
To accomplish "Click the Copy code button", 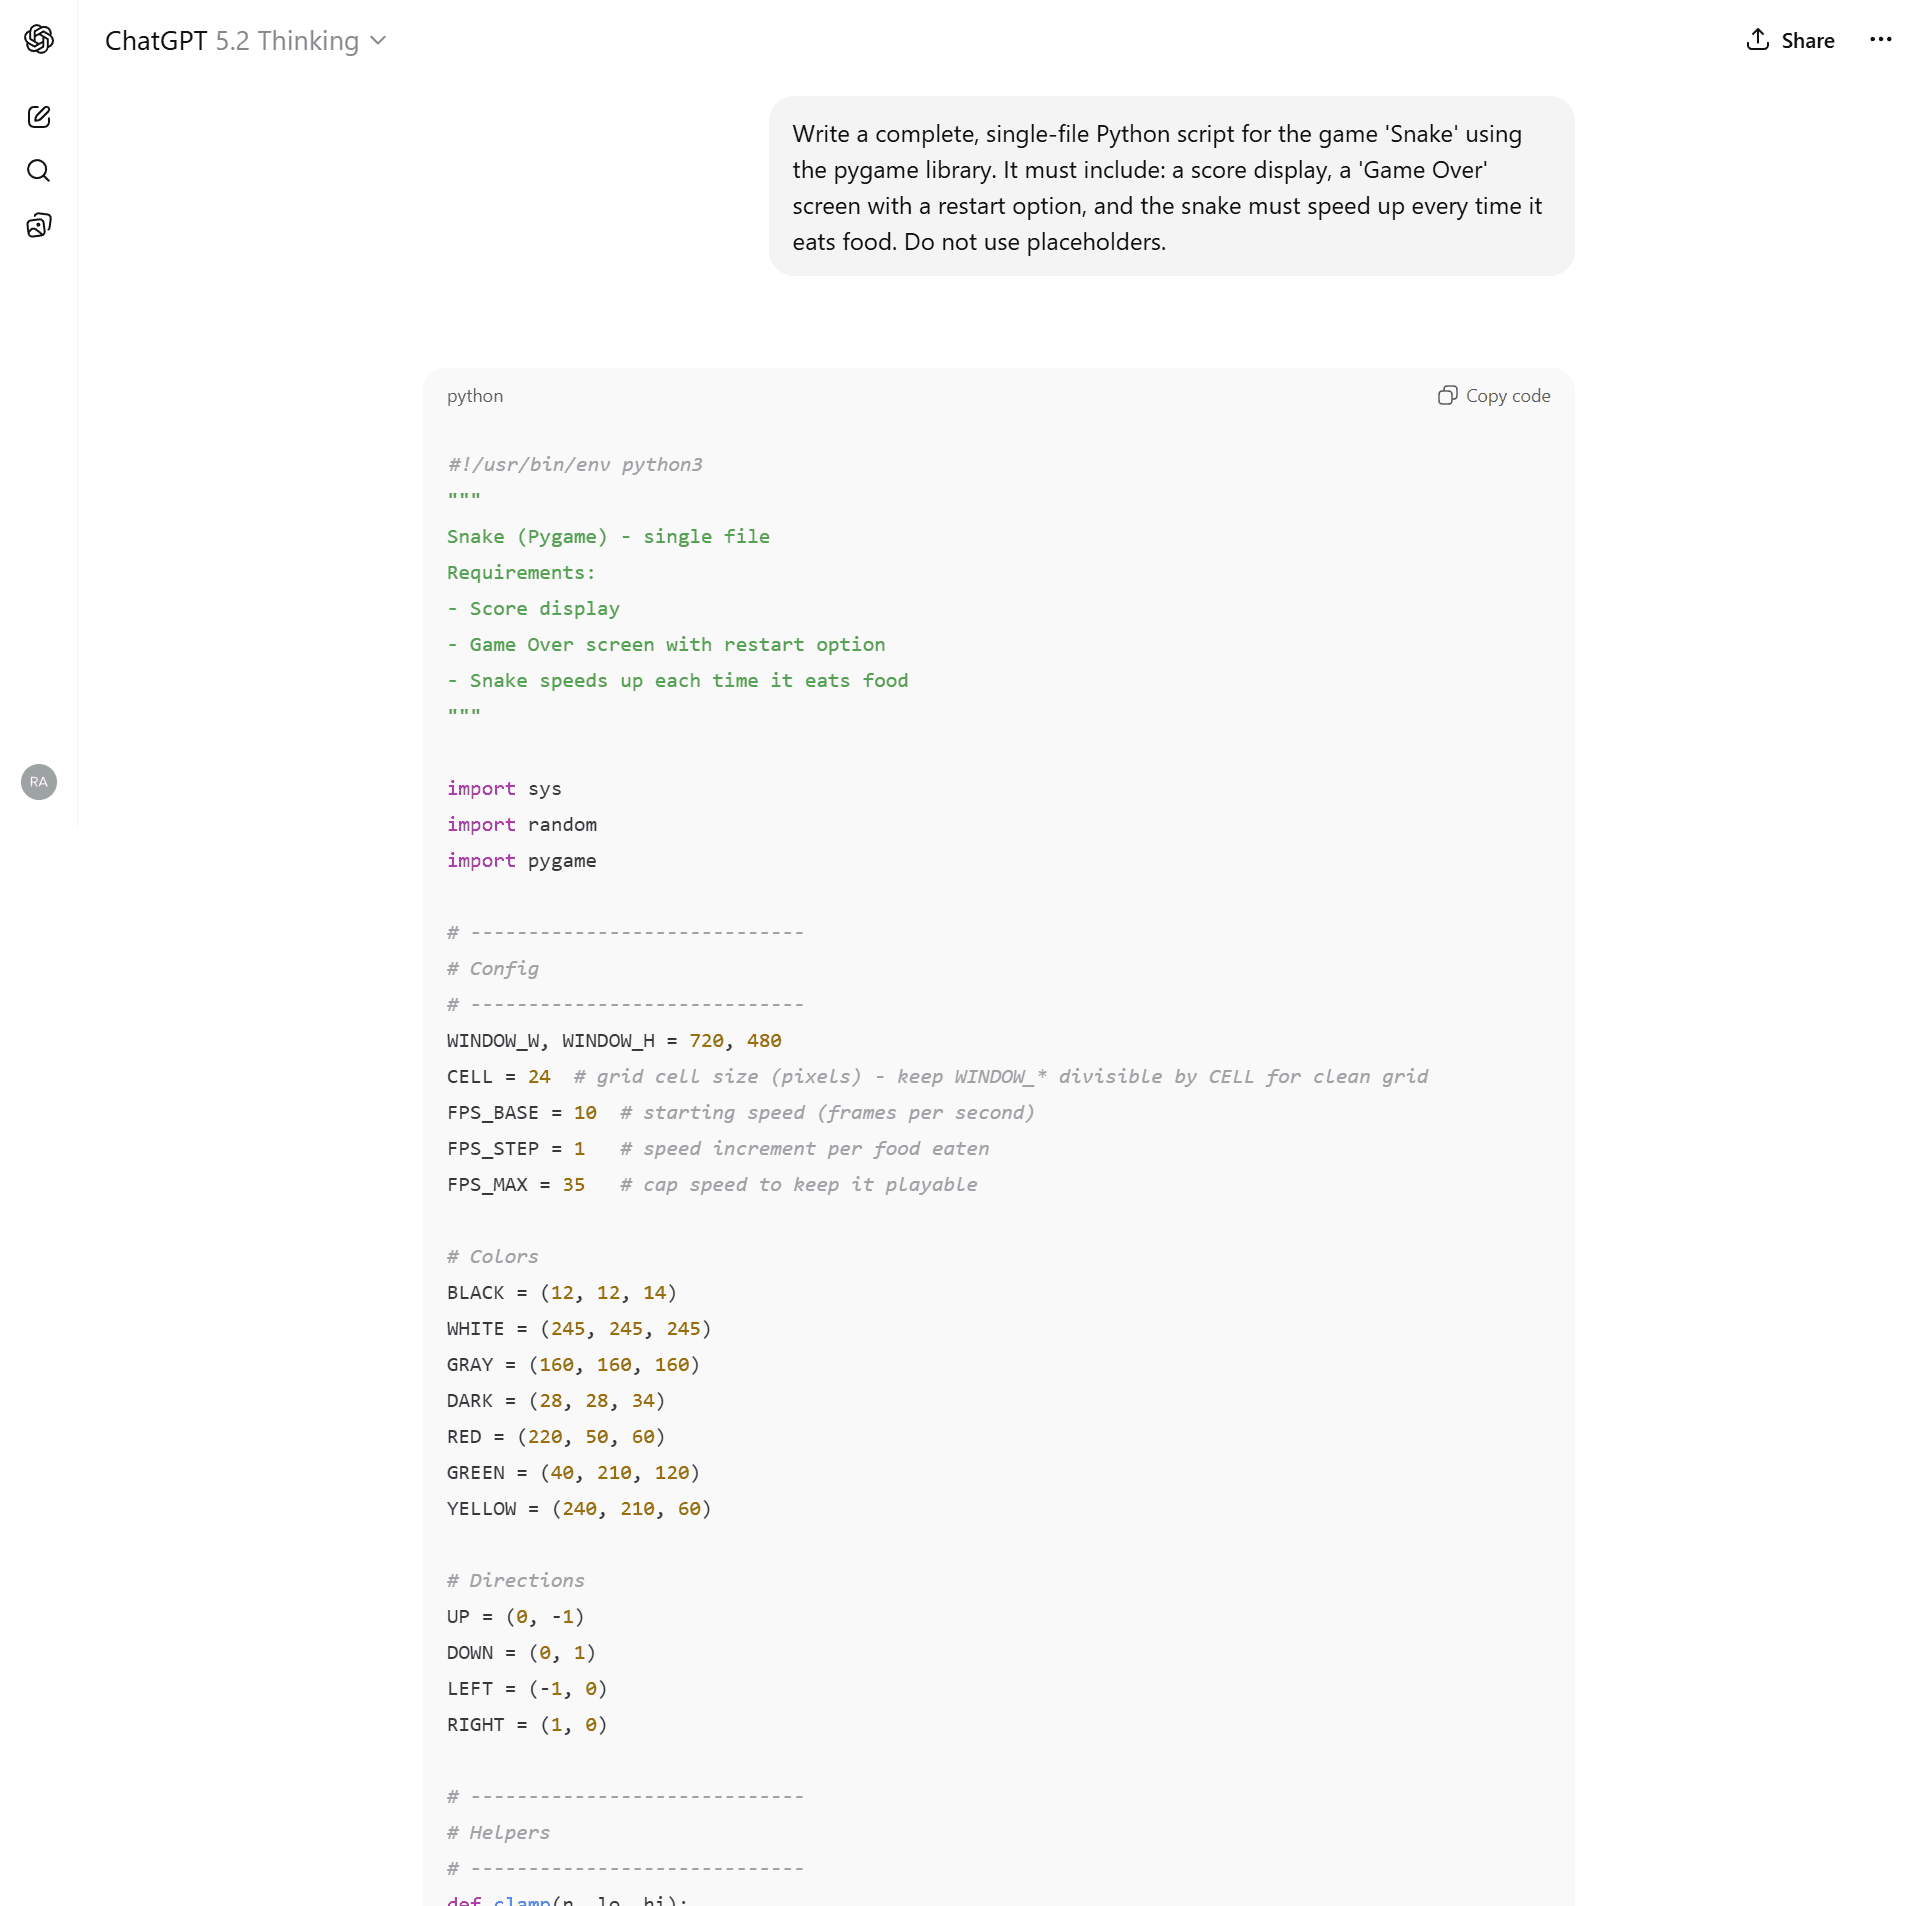I will [1506, 395].
